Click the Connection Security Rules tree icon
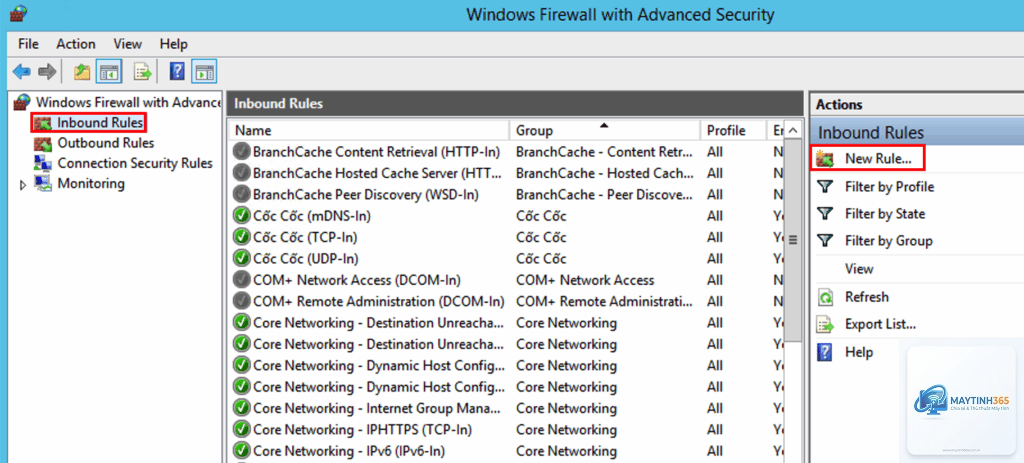The image size is (1024, 463). pyautogui.click(x=43, y=163)
